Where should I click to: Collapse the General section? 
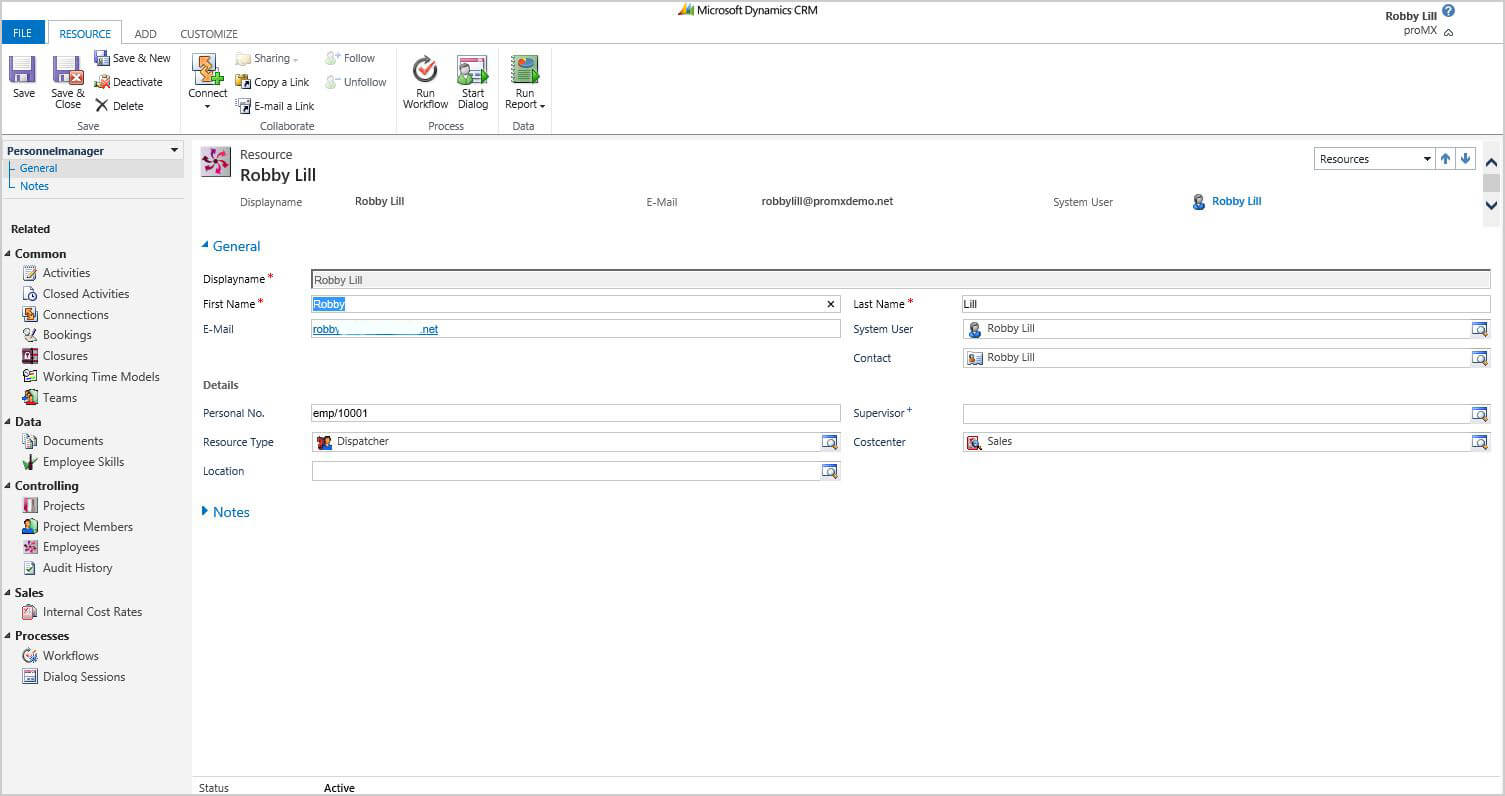click(x=205, y=245)
